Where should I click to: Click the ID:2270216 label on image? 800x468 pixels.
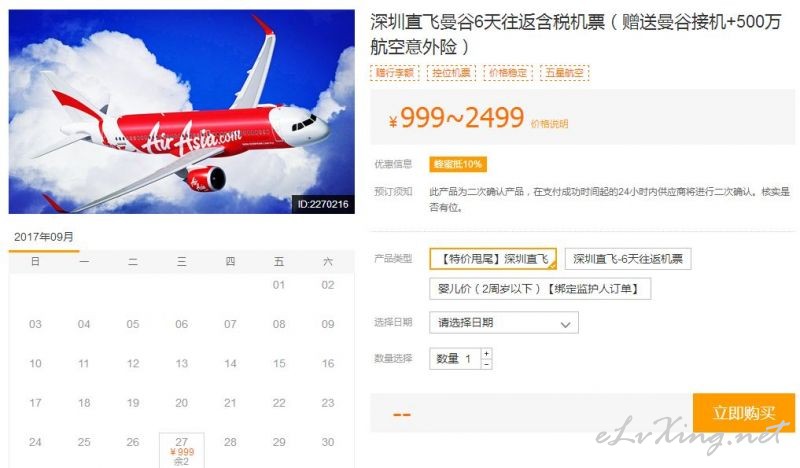(323, 204)
